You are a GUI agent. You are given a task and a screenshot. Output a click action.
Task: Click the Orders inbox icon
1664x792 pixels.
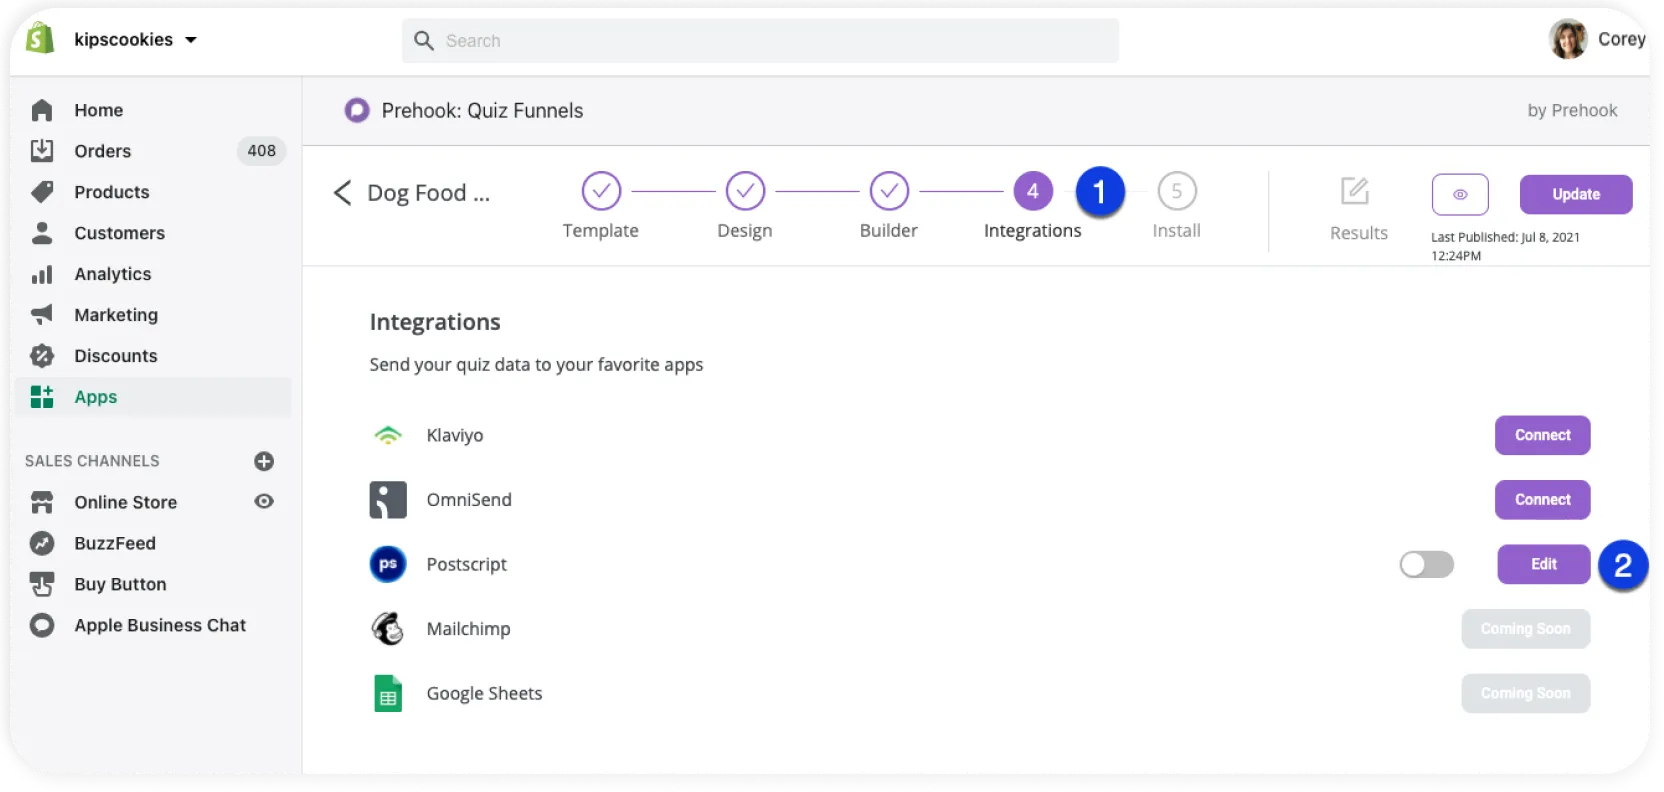(42, 151)
